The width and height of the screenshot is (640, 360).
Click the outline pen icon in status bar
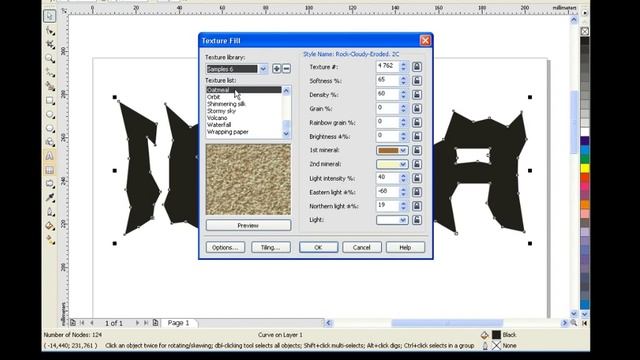click(484, 346)
